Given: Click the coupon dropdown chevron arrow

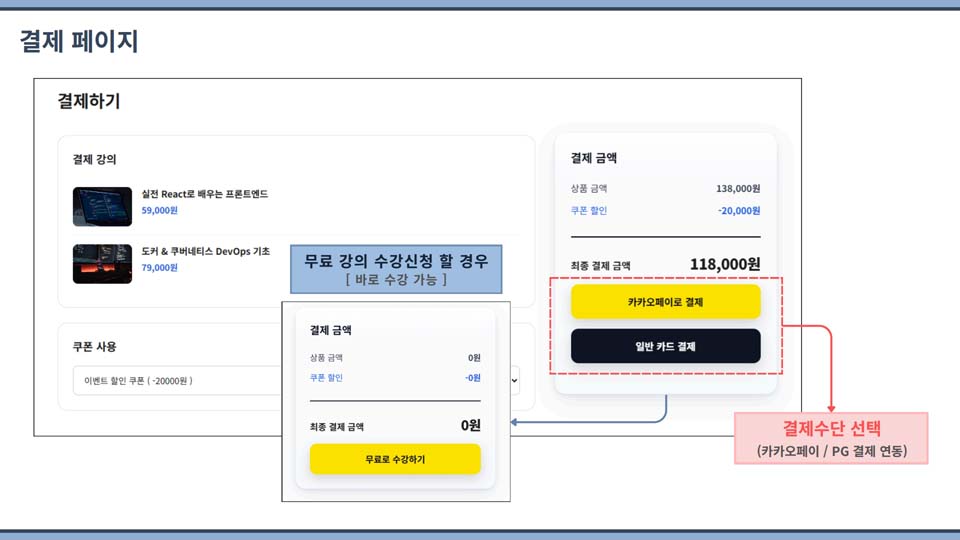Looking at the screenshot, I should [515, 380].
